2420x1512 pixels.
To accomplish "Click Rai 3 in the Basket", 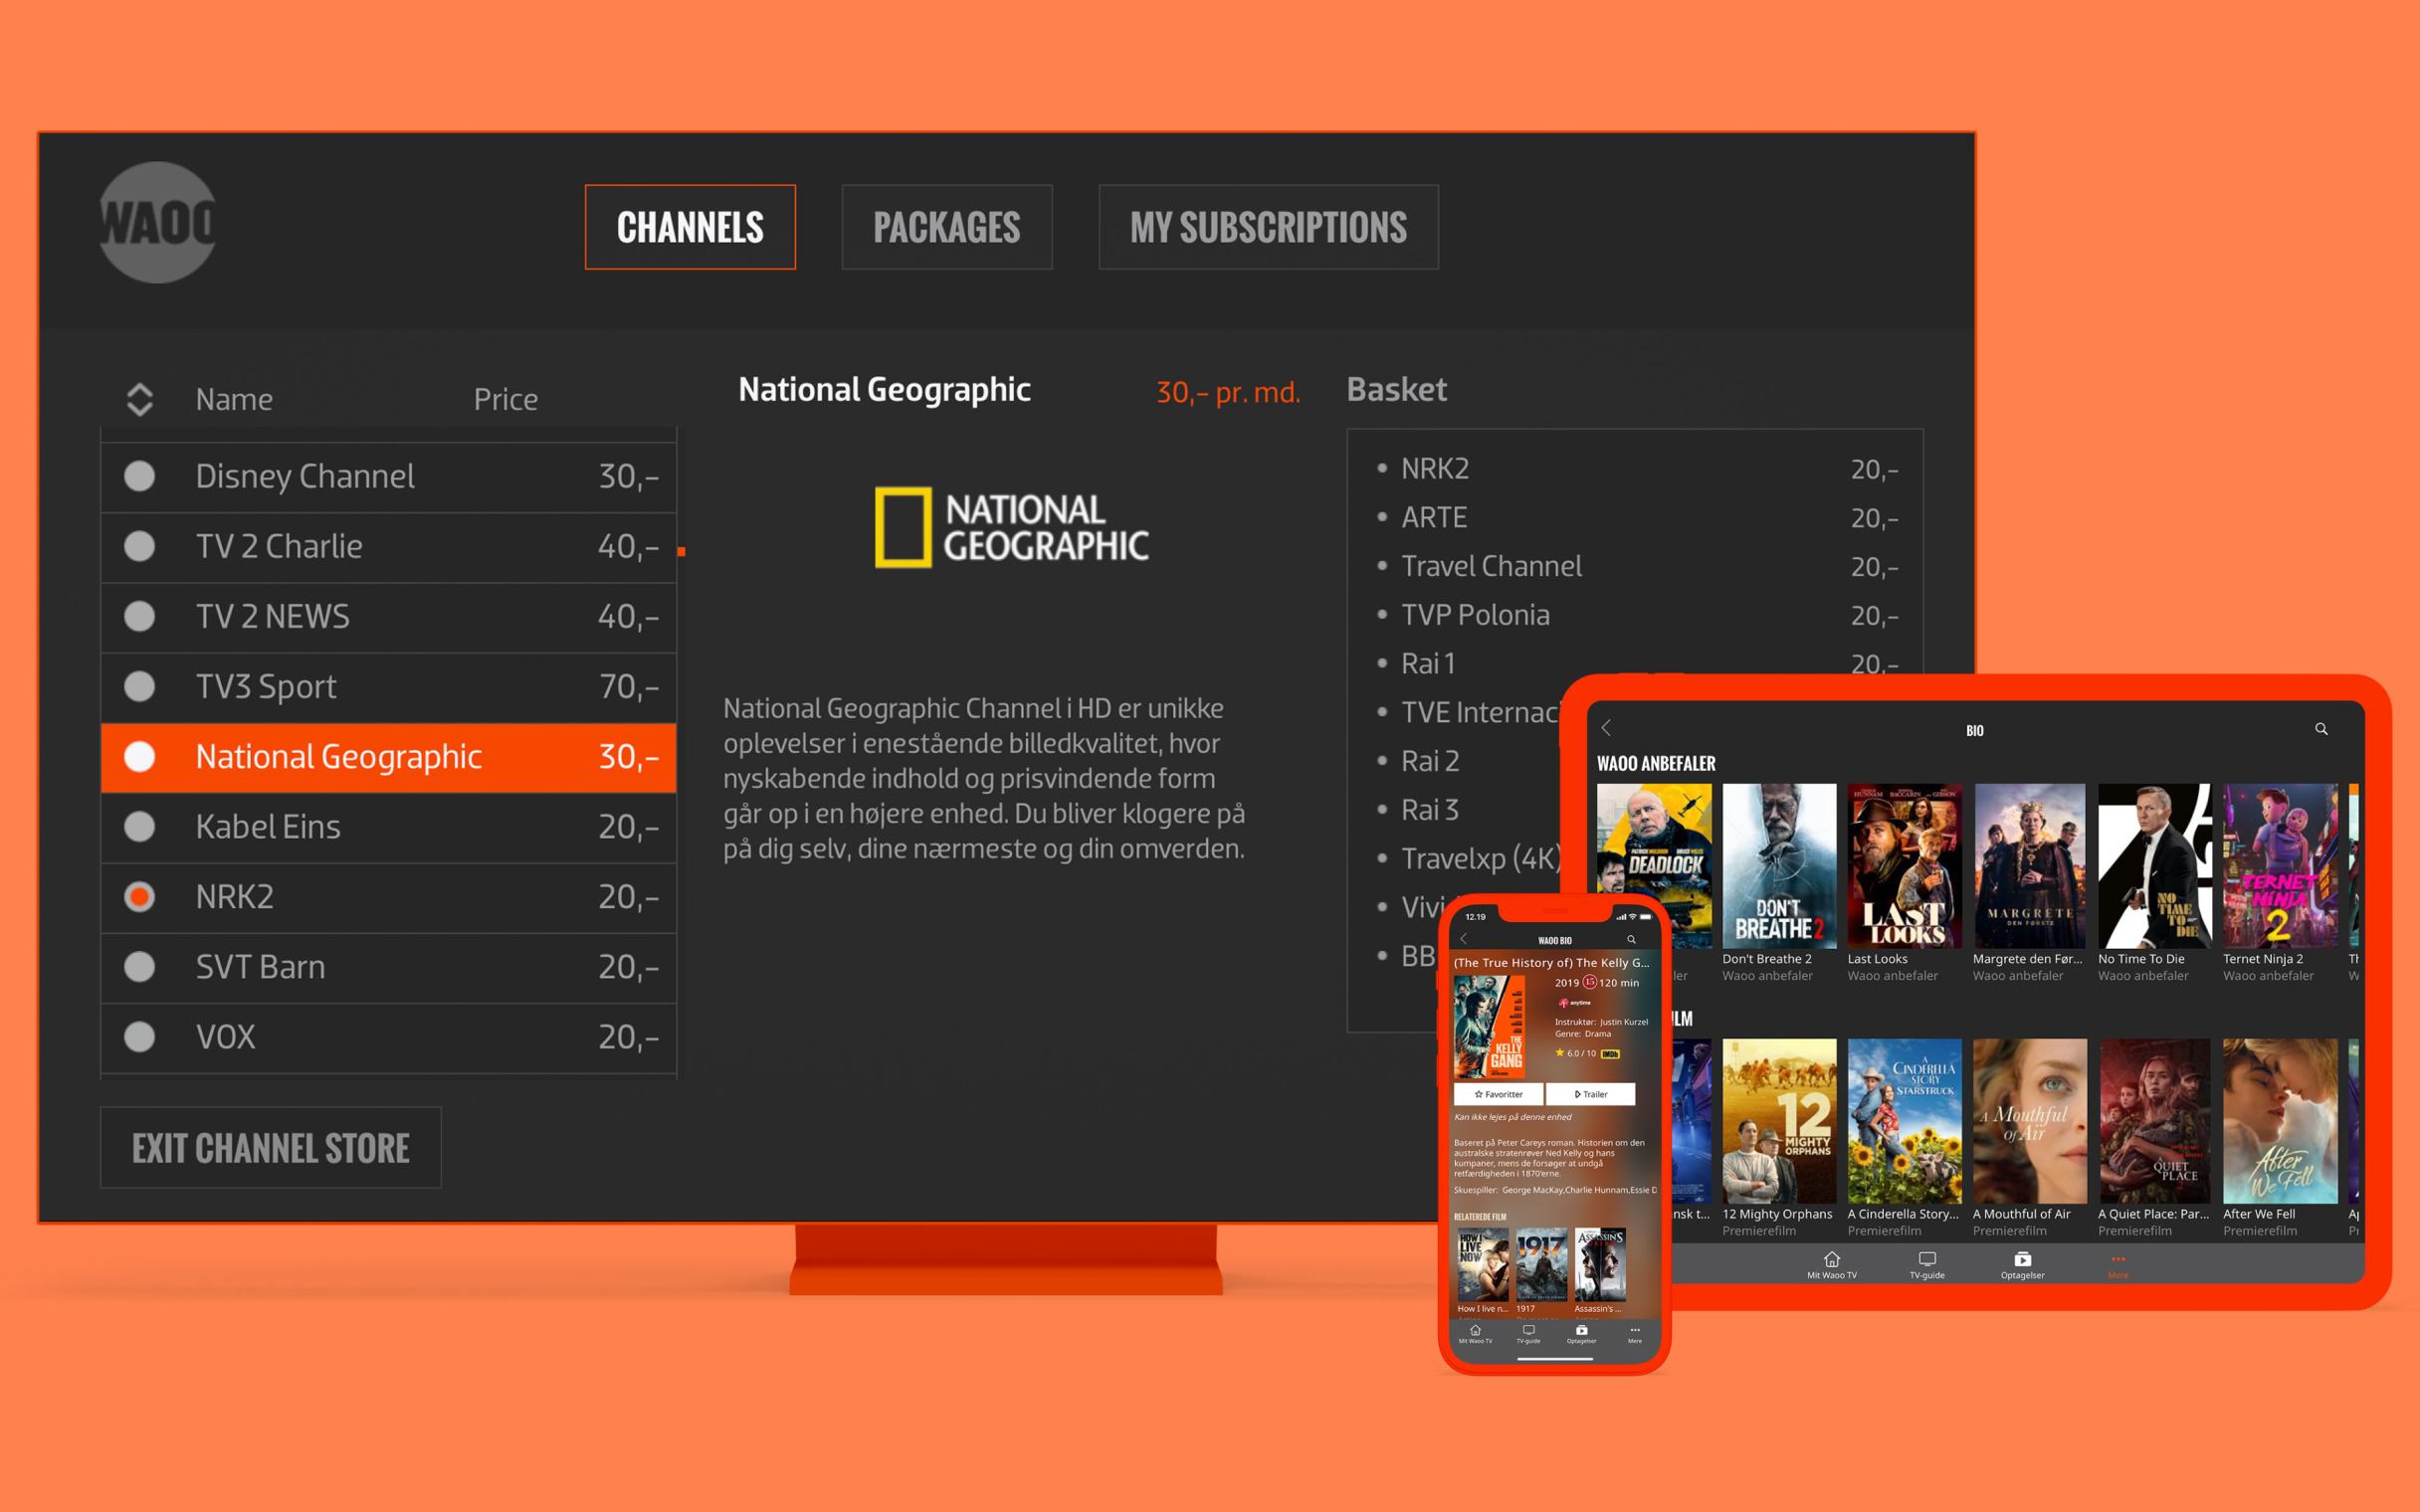I will click(x=1430, y=810).
